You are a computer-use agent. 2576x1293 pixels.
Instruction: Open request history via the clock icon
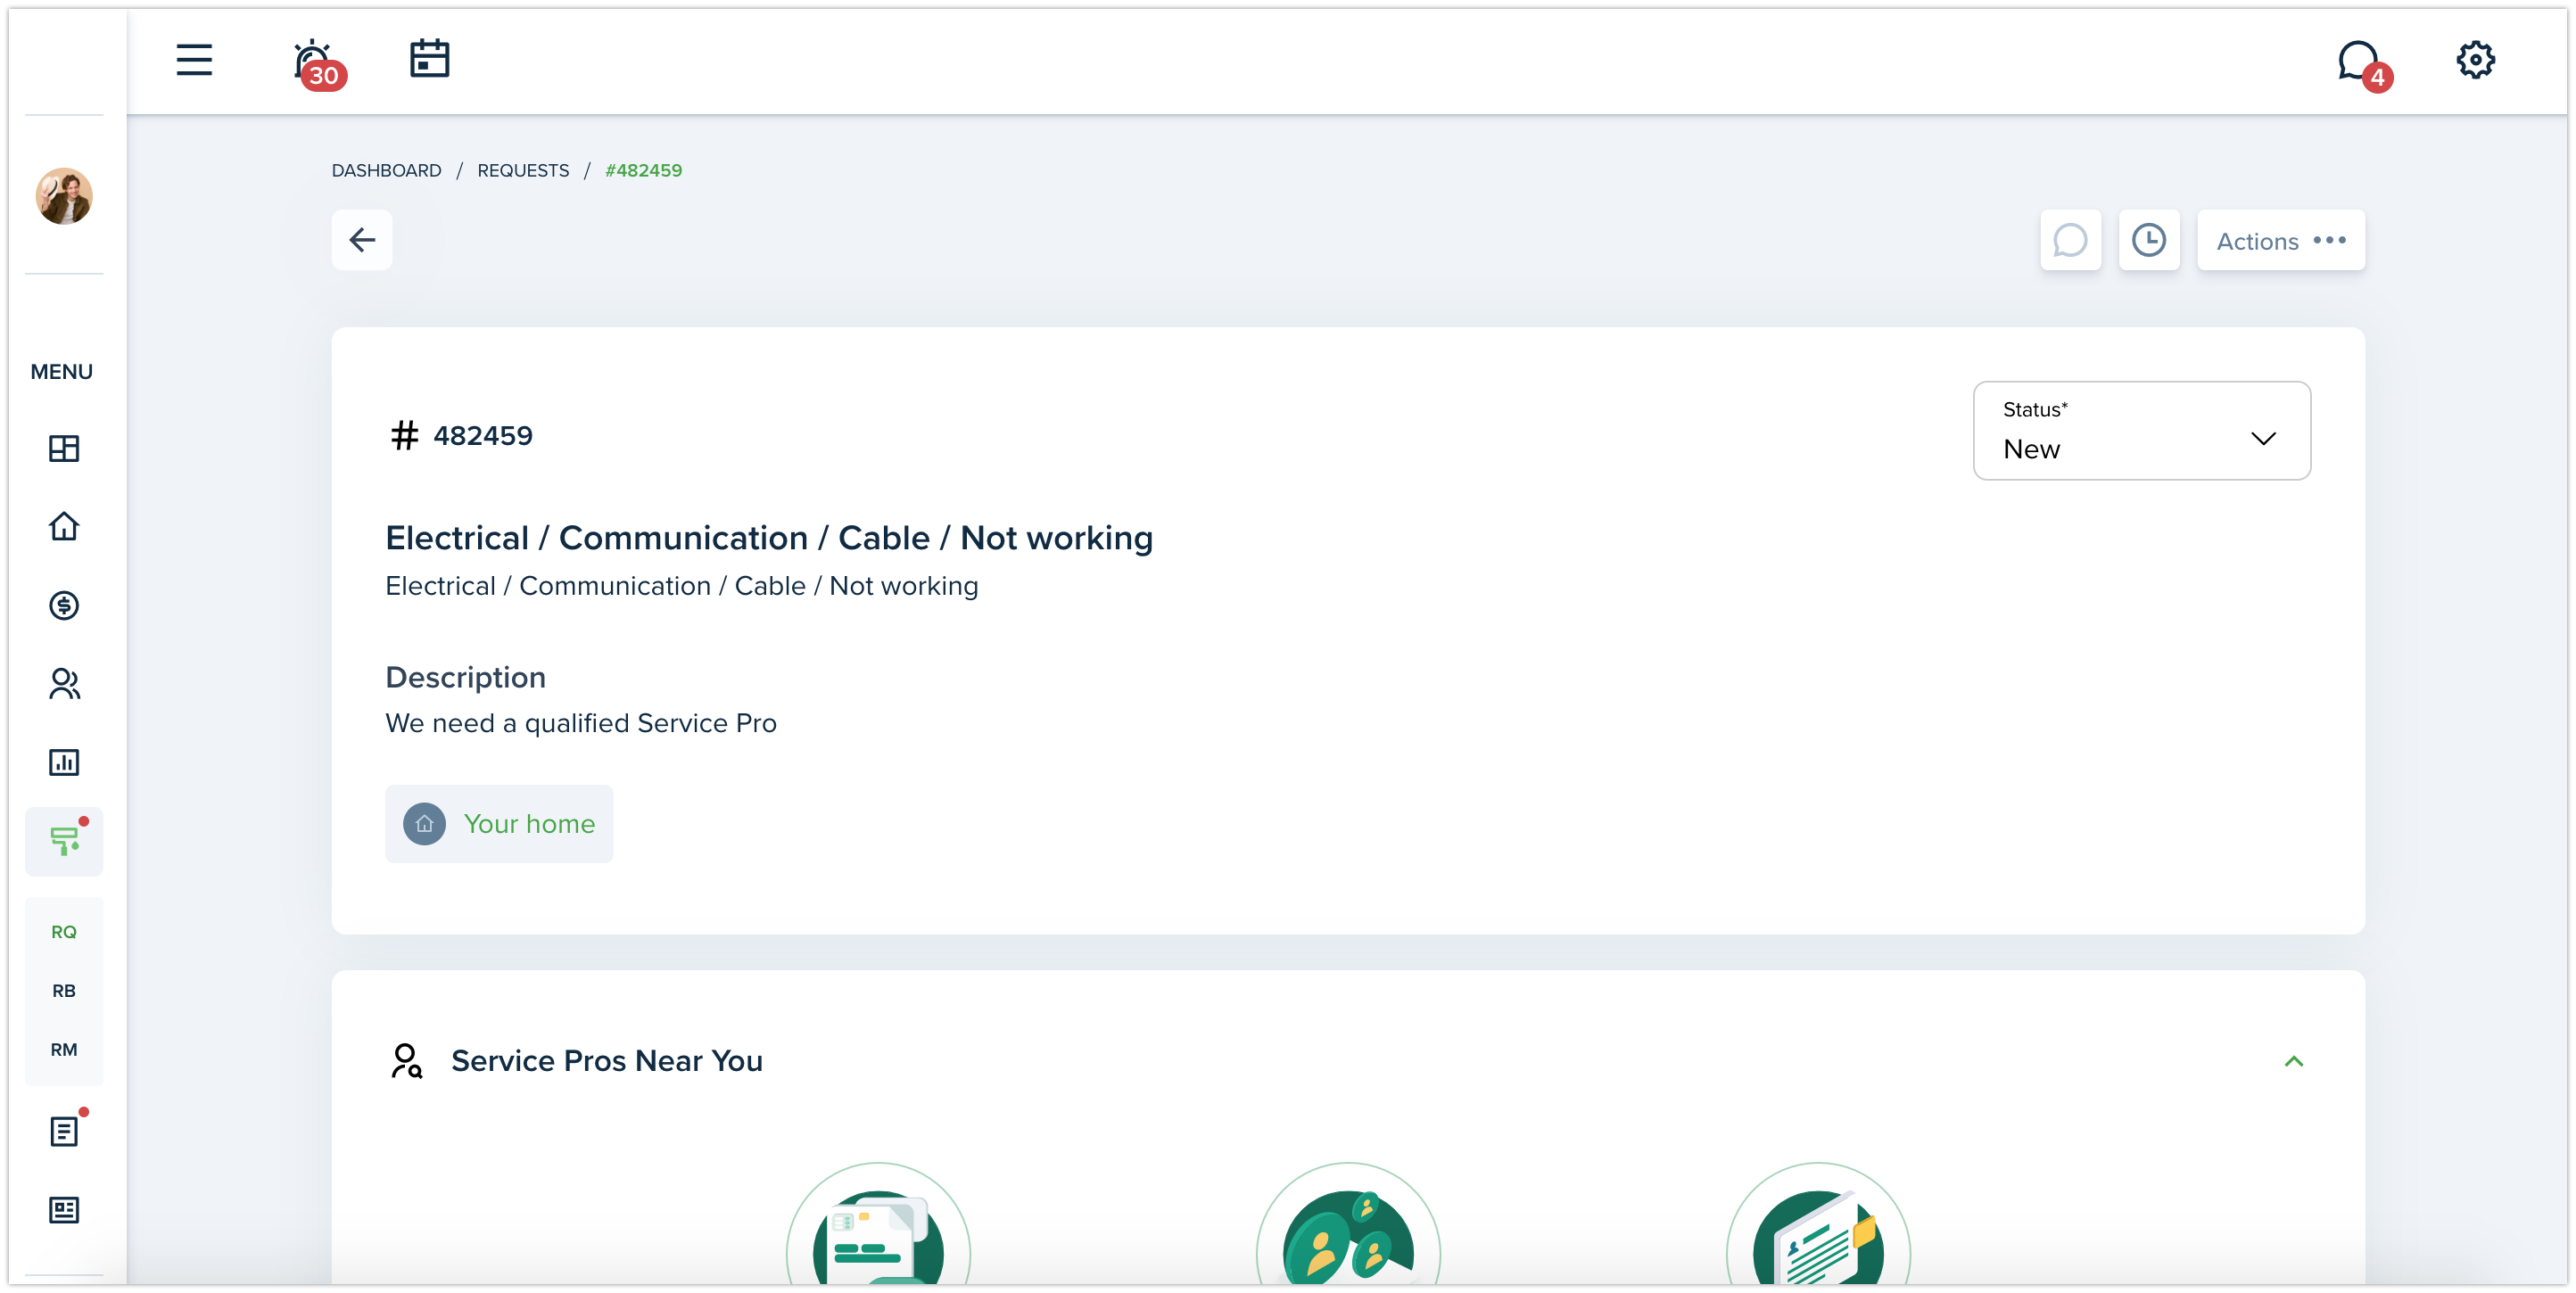tap(2149, 240)
